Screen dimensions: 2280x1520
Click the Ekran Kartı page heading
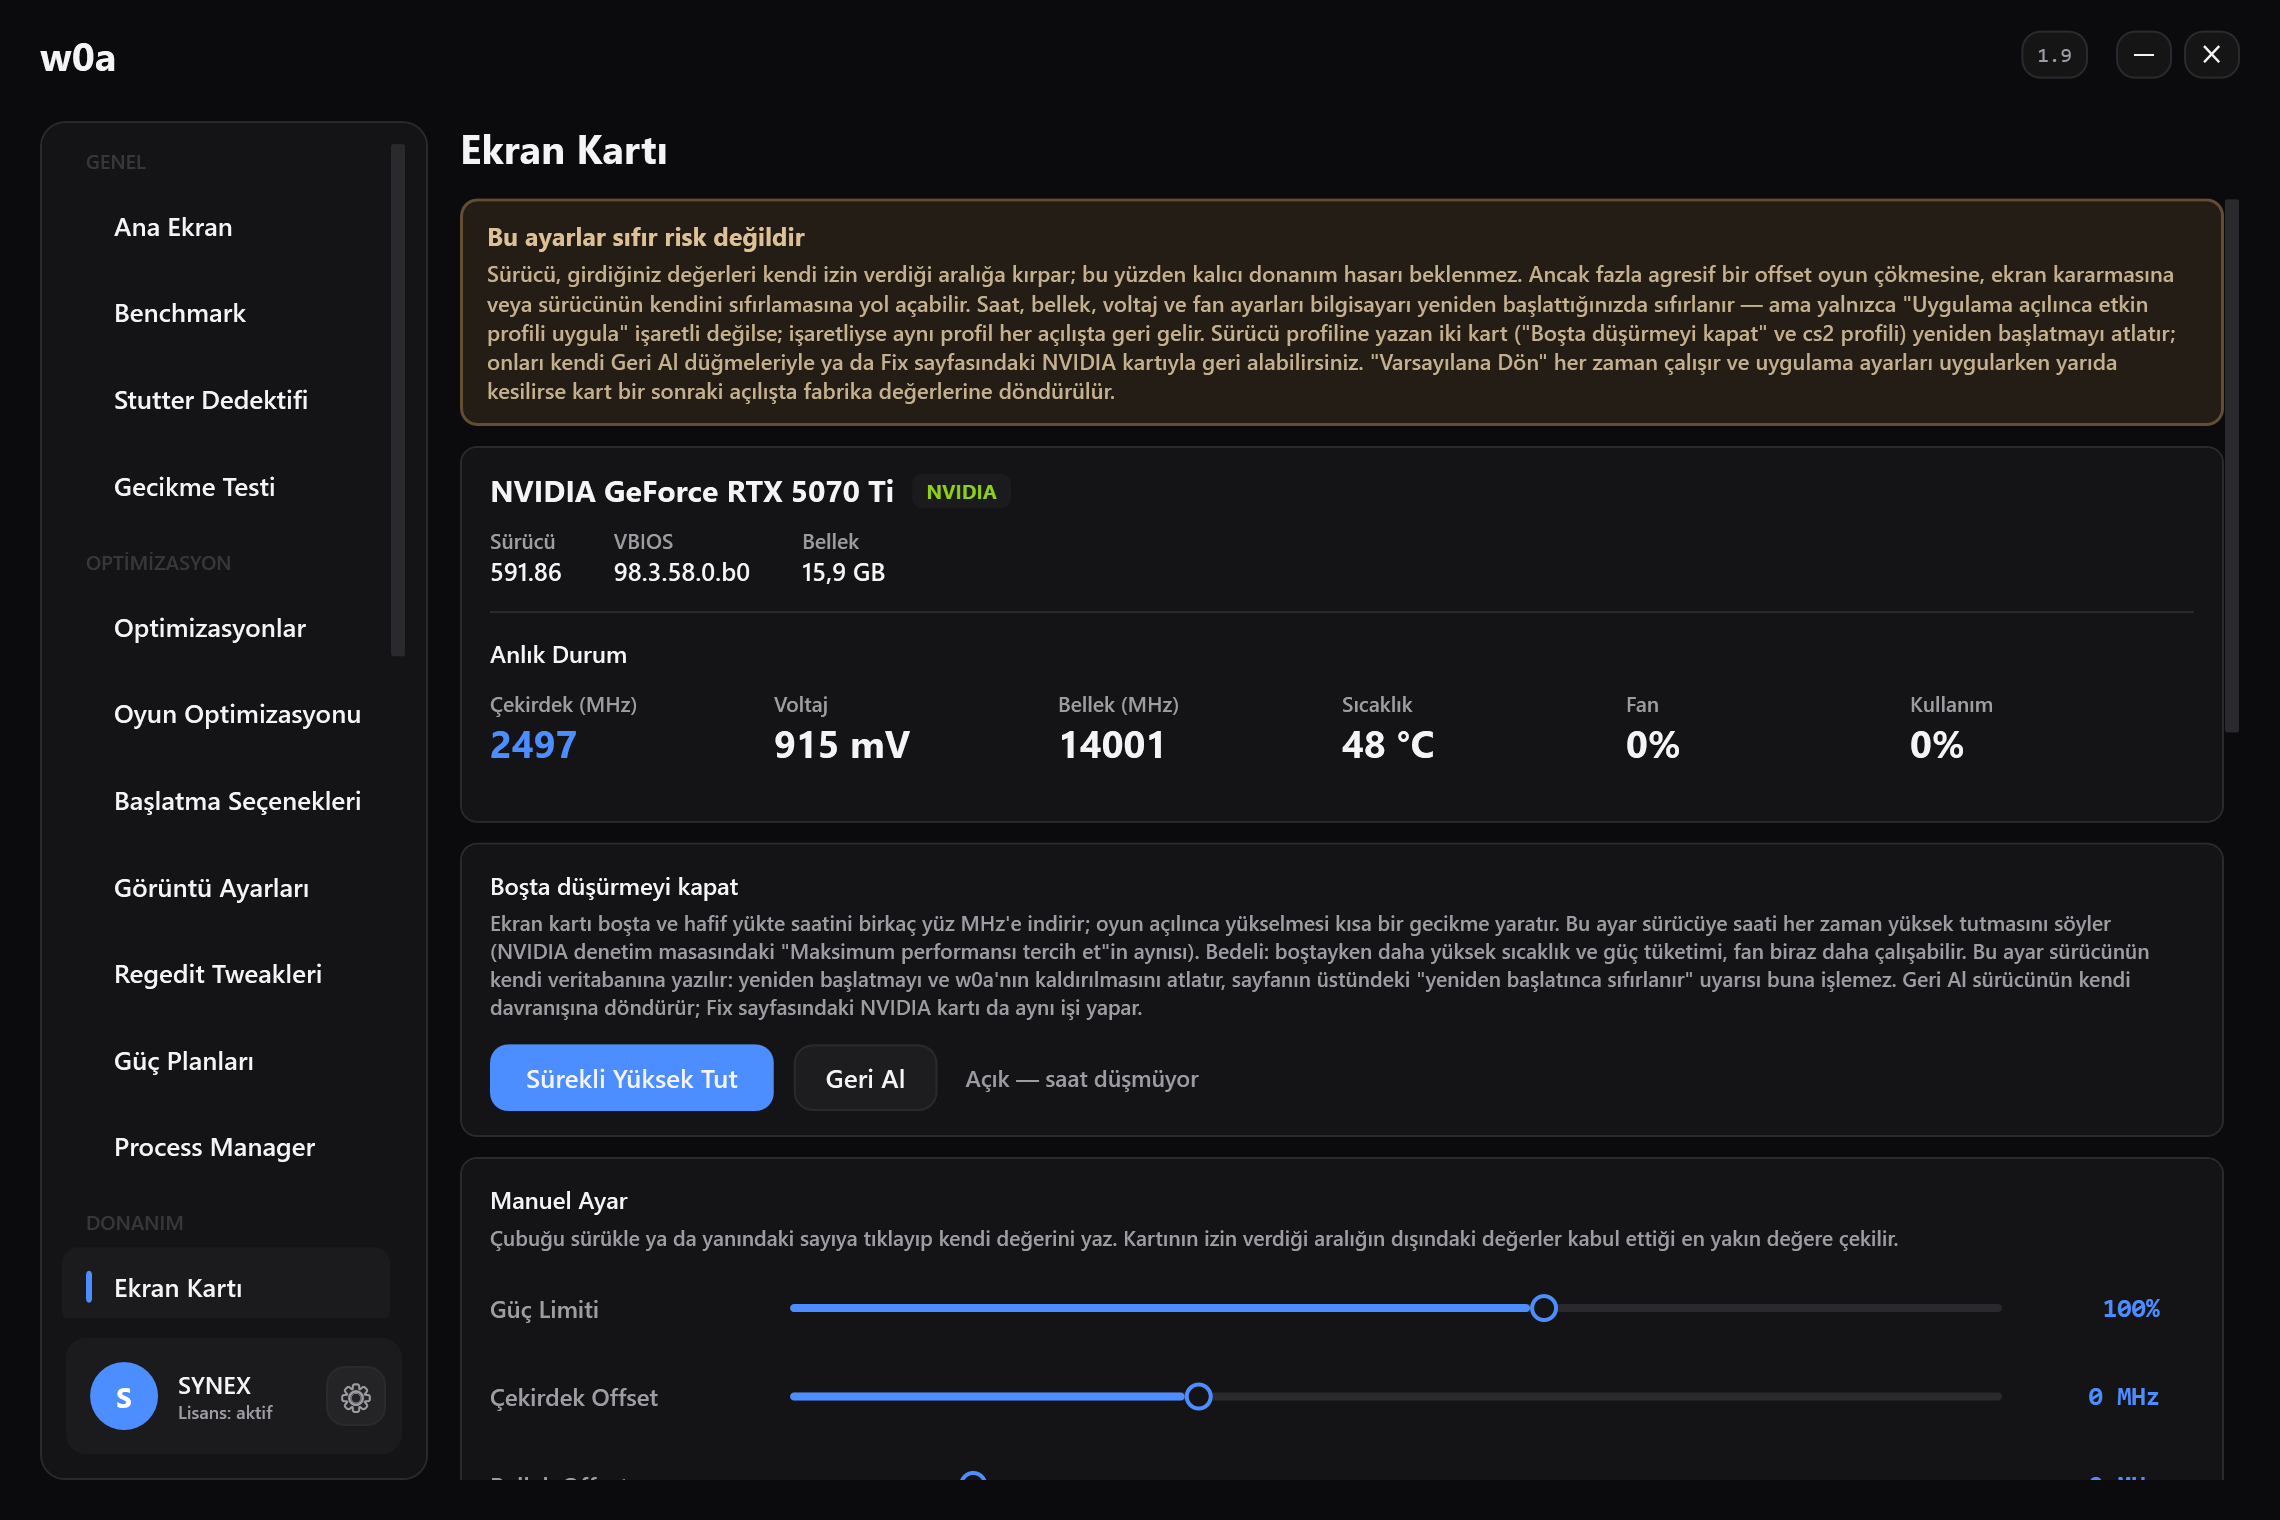pyautogui.click(x=563, y=150)
